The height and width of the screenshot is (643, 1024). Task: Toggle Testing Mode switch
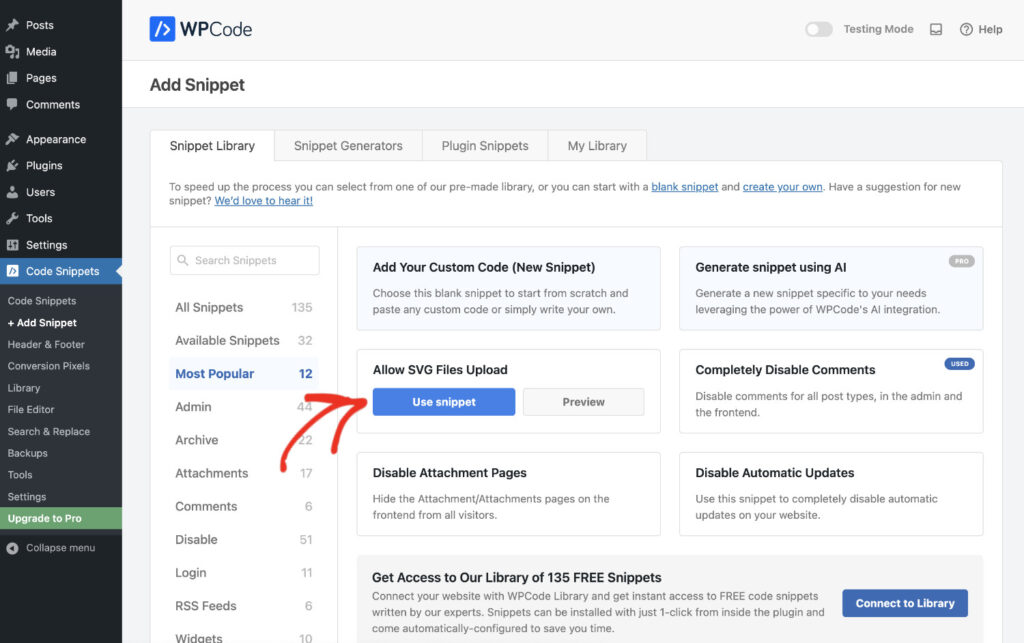[x=818, y=29]
